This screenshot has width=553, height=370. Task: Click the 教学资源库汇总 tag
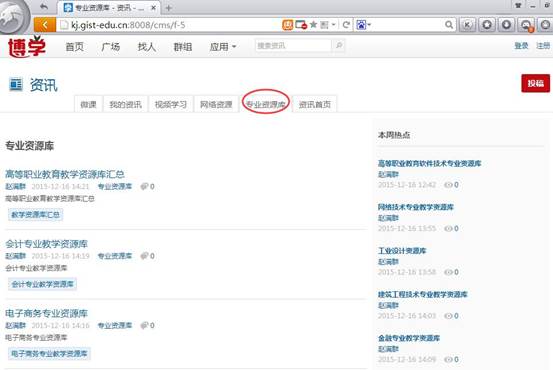click(x=35, y=214)
